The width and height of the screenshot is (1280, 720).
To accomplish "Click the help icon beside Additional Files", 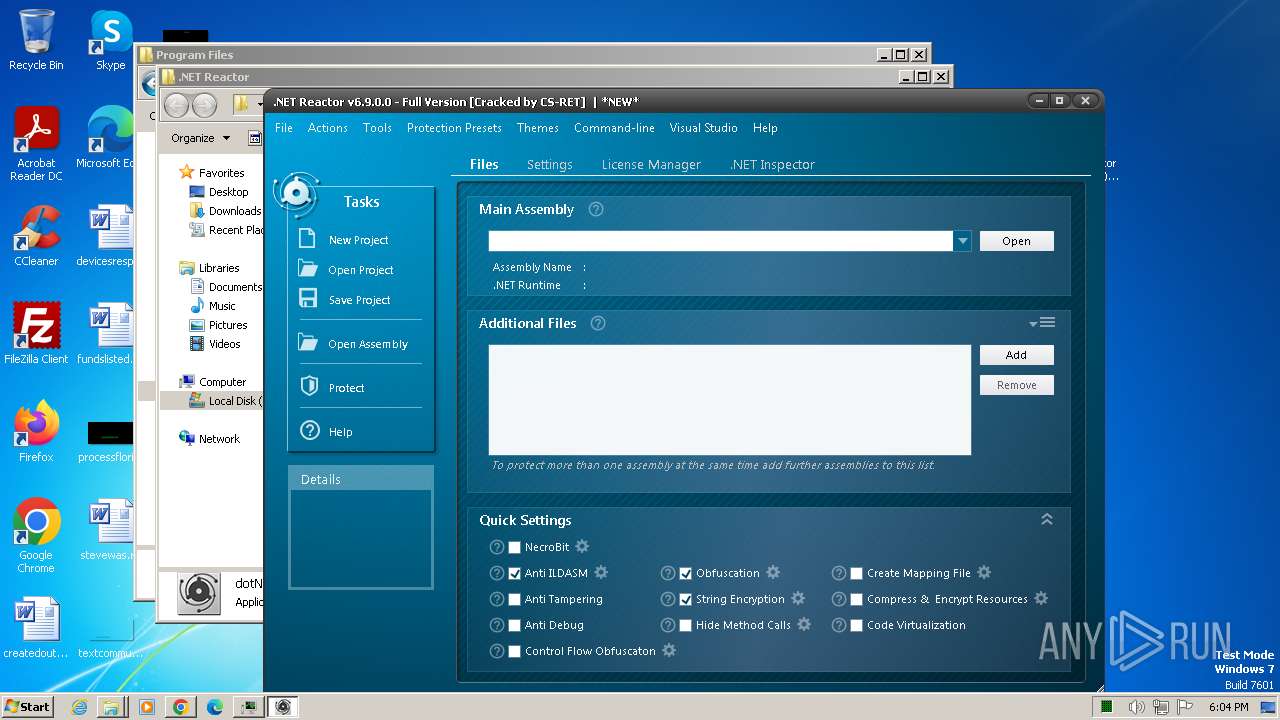I will (x=598, y=323).
